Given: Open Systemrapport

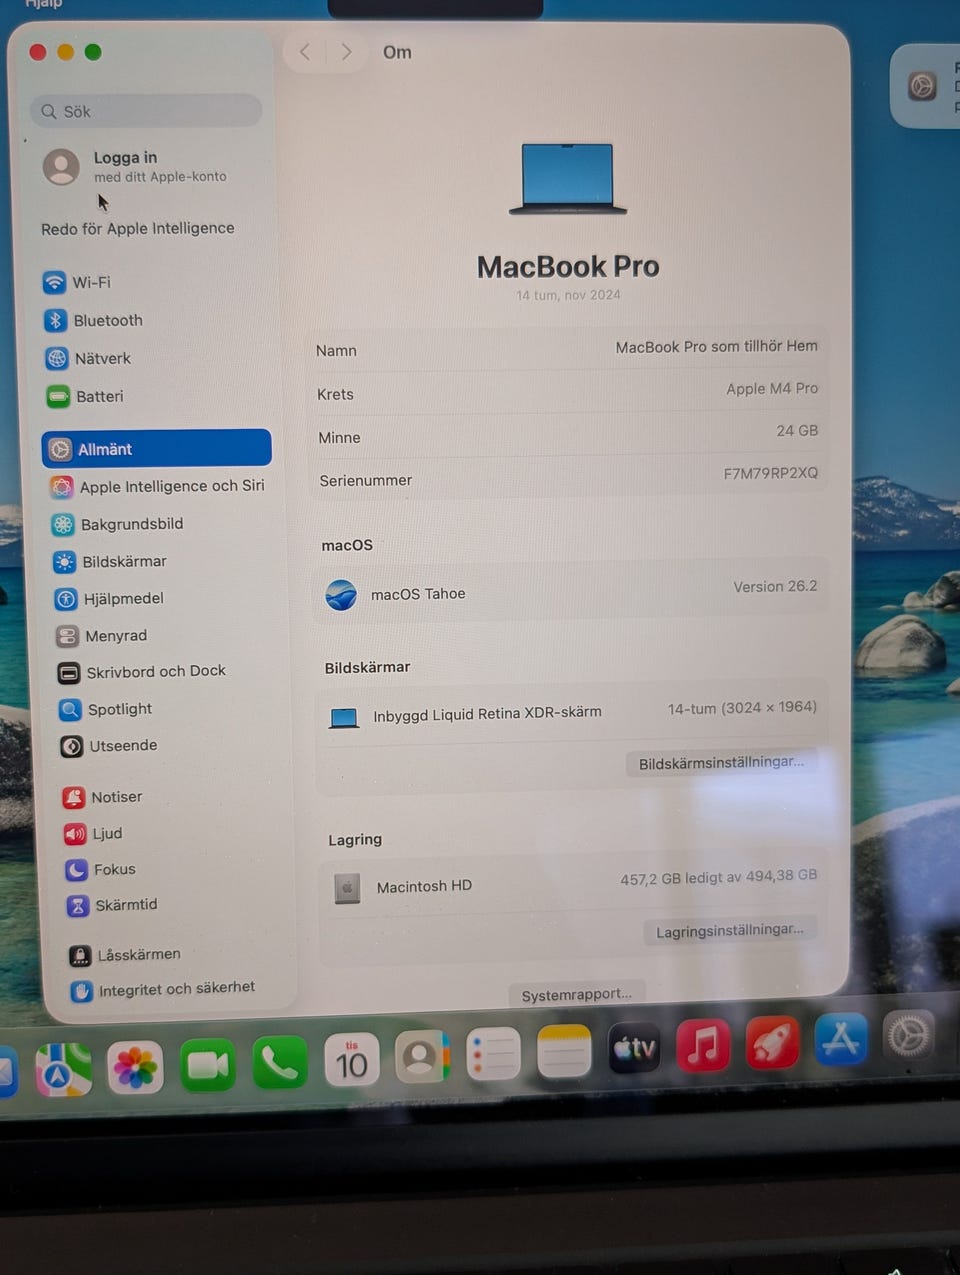Looking at the screenshot, I should coord(577,995).
